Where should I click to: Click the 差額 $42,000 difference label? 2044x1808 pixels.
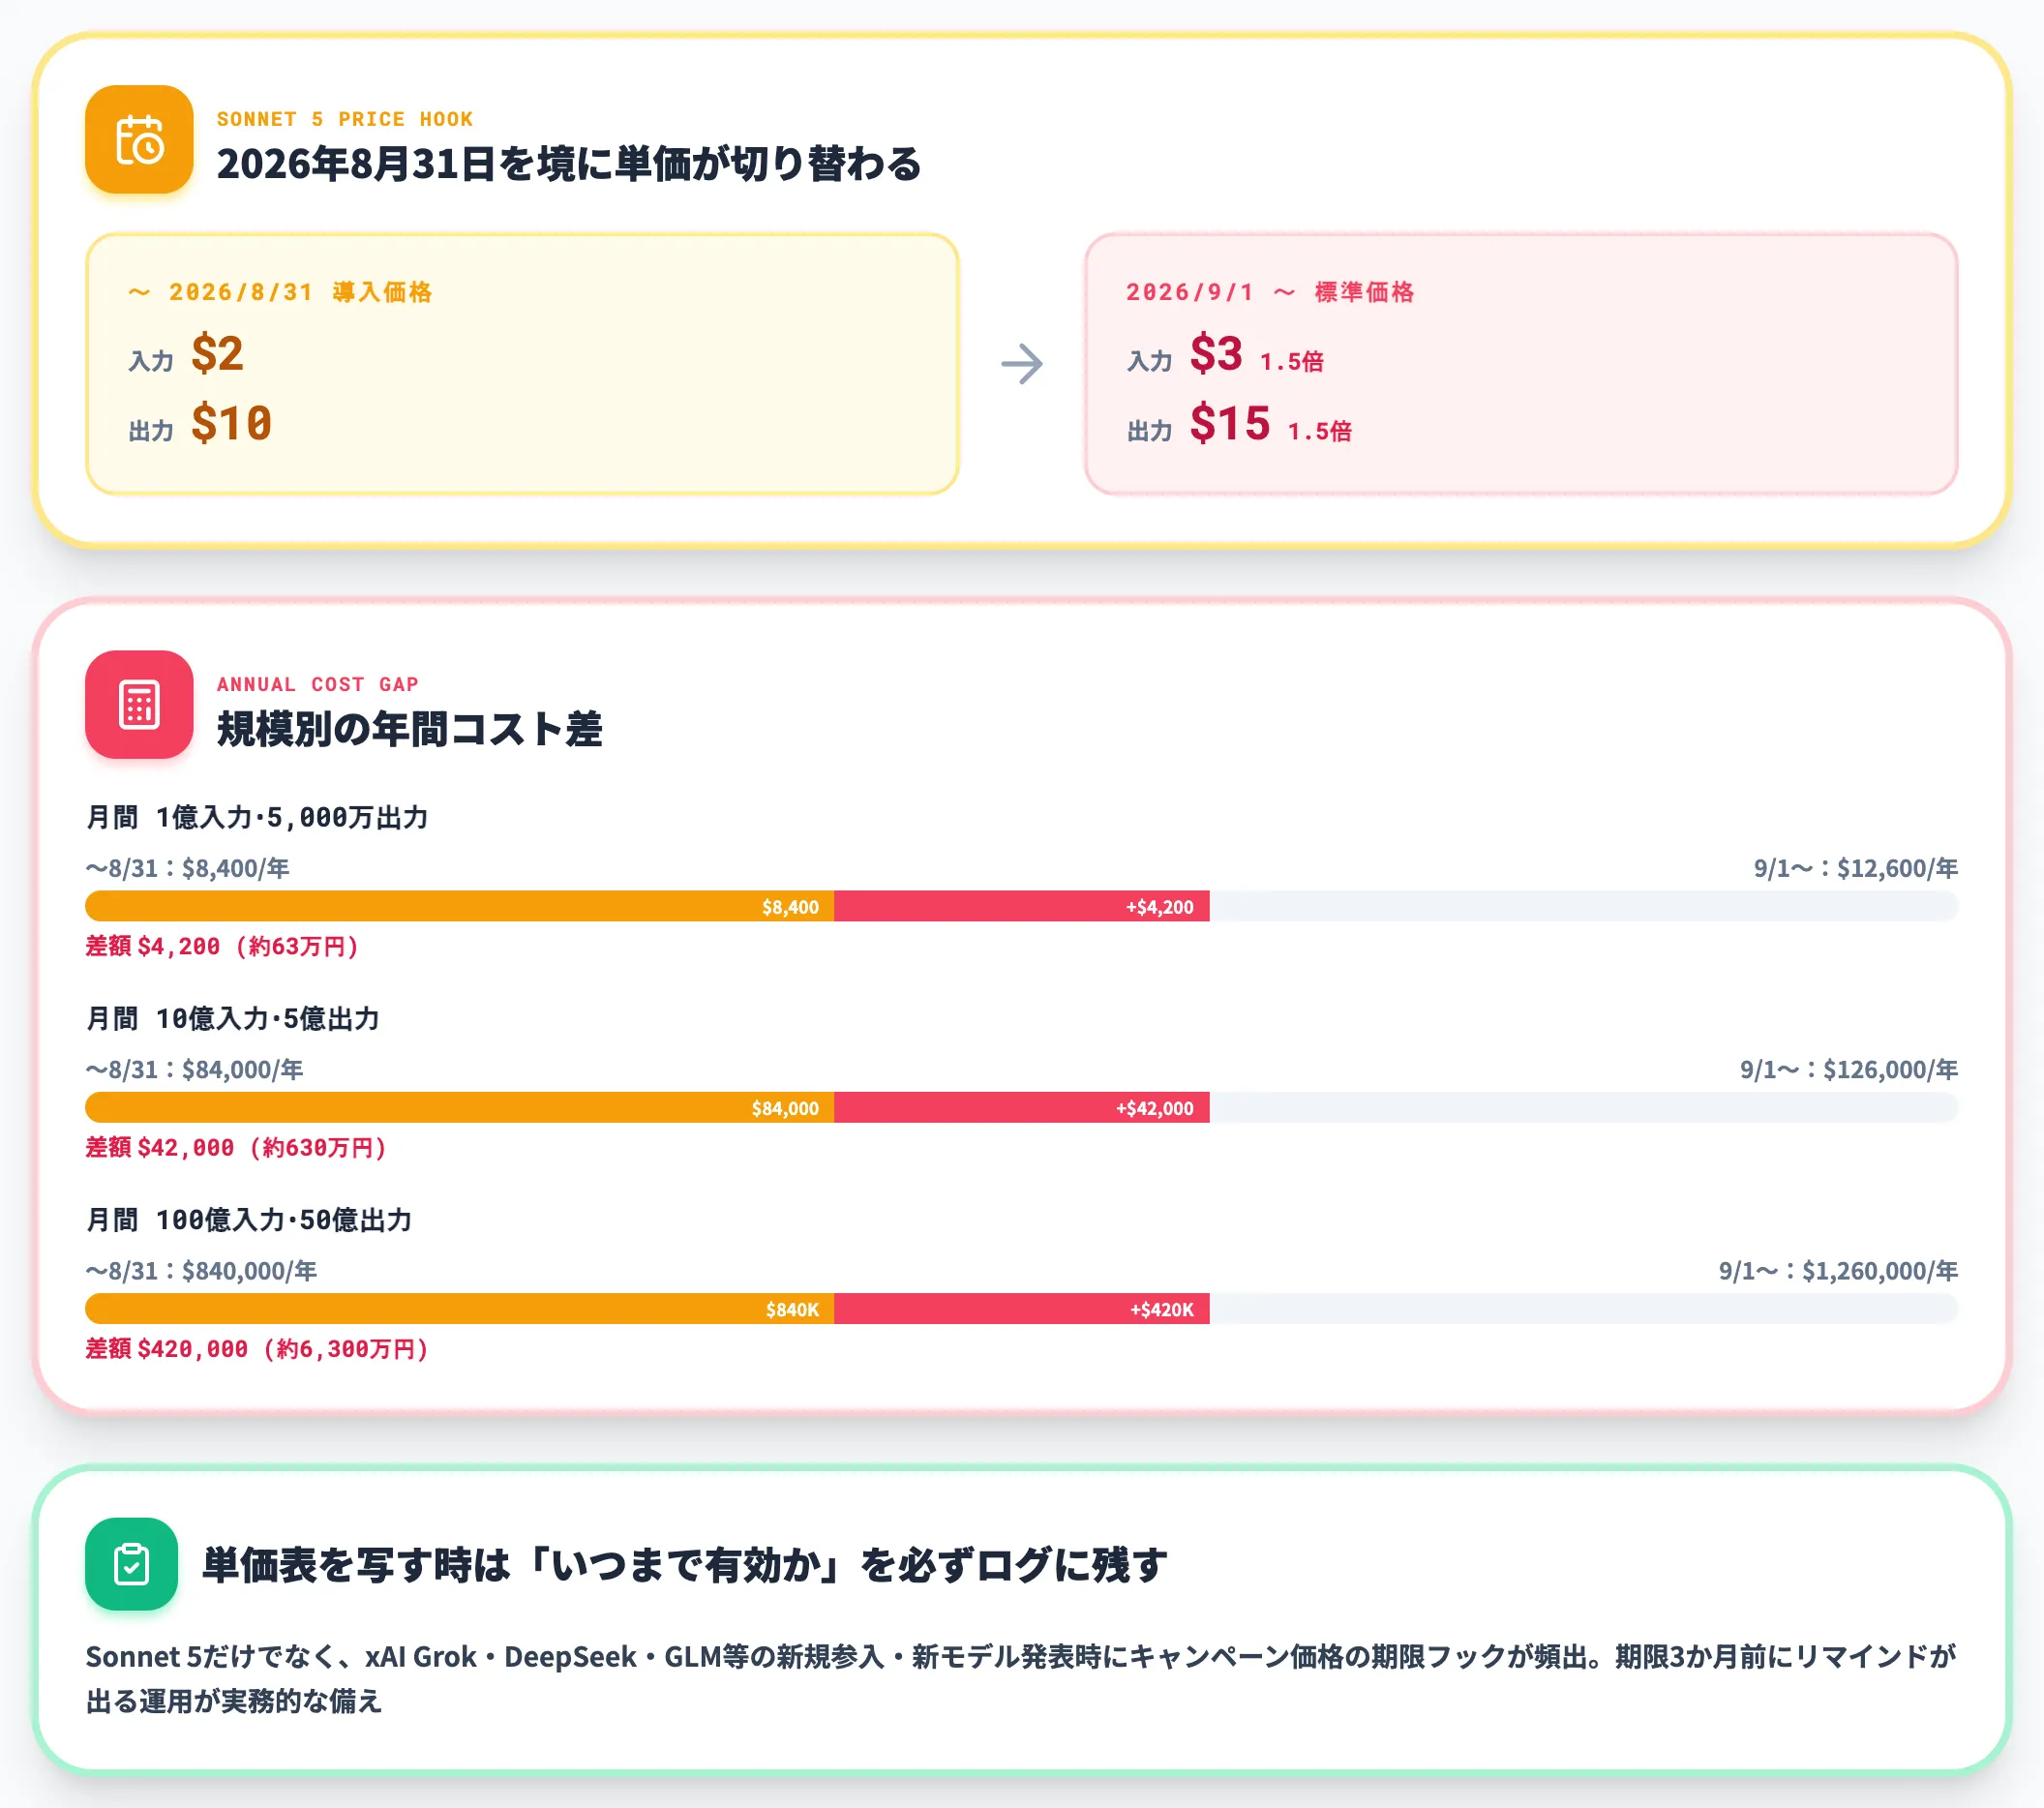point(236,1147)
